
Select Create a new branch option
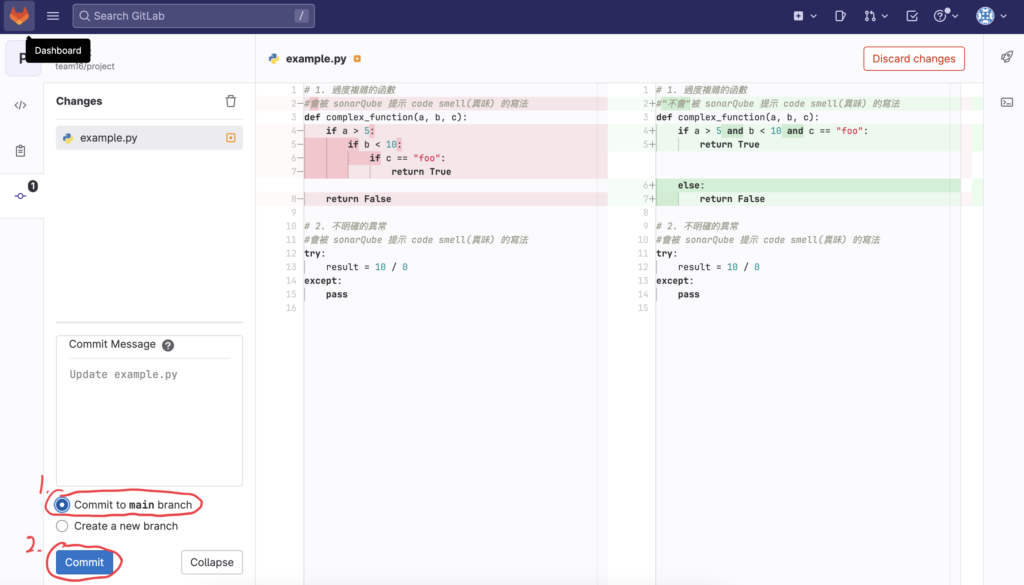pos(63,526)
